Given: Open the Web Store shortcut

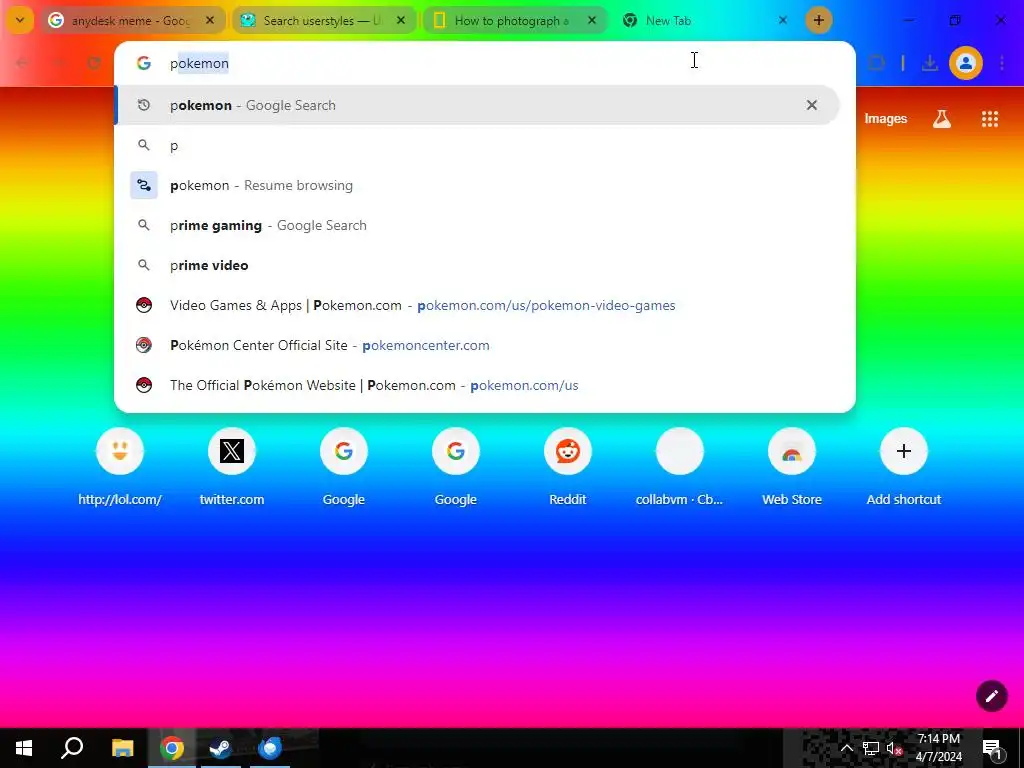Looking at the screenshot, I should (792, 468).
